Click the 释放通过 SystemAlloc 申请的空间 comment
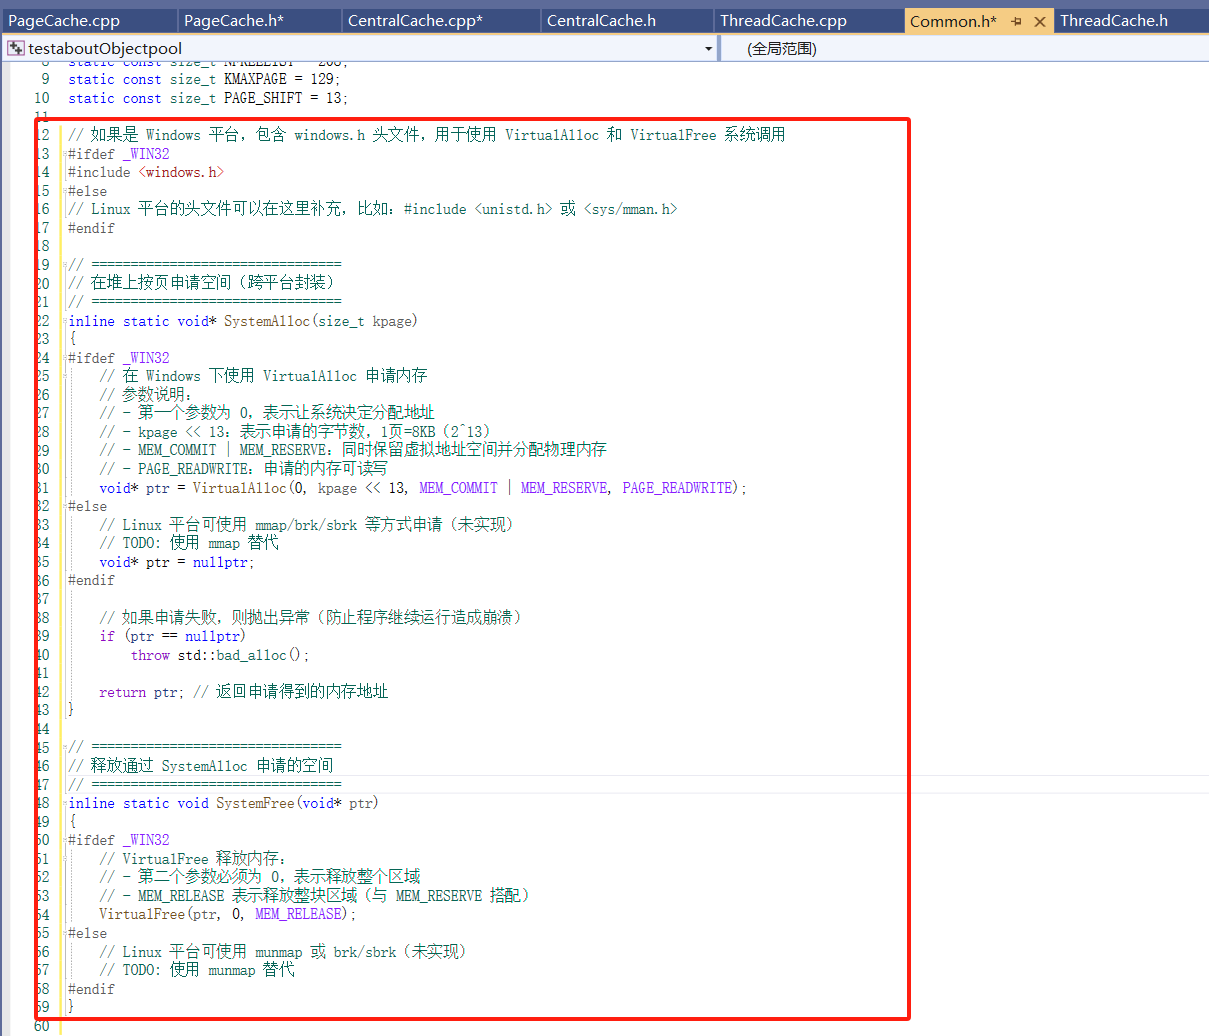This screenshot has height=1036, width=1209. (x=201, y=766)
